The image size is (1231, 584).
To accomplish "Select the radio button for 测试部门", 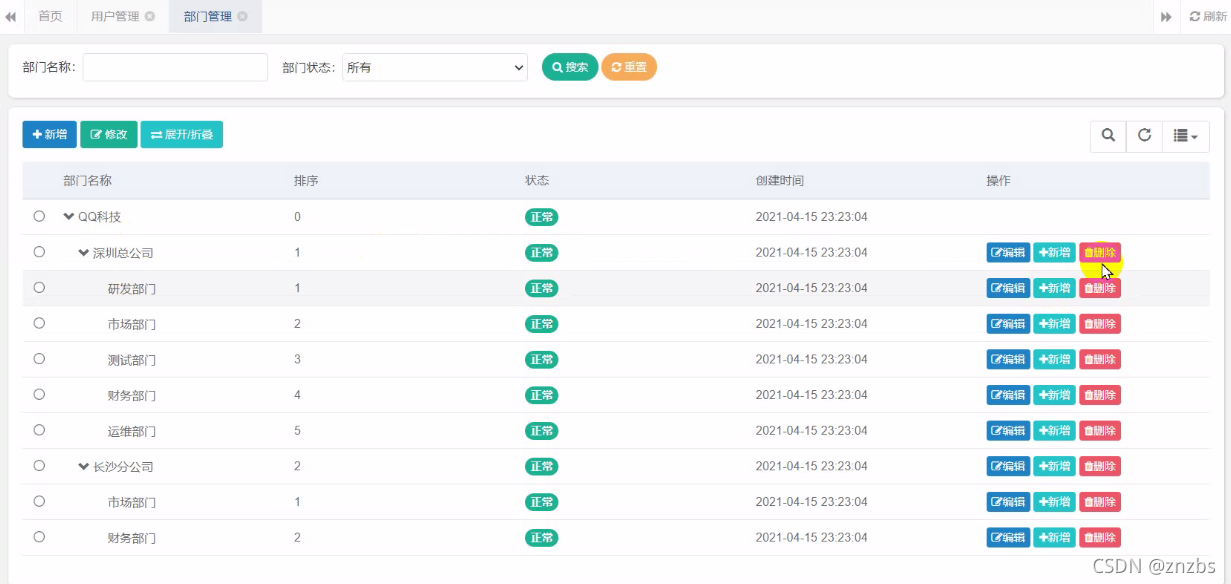I will coord(39,359).
